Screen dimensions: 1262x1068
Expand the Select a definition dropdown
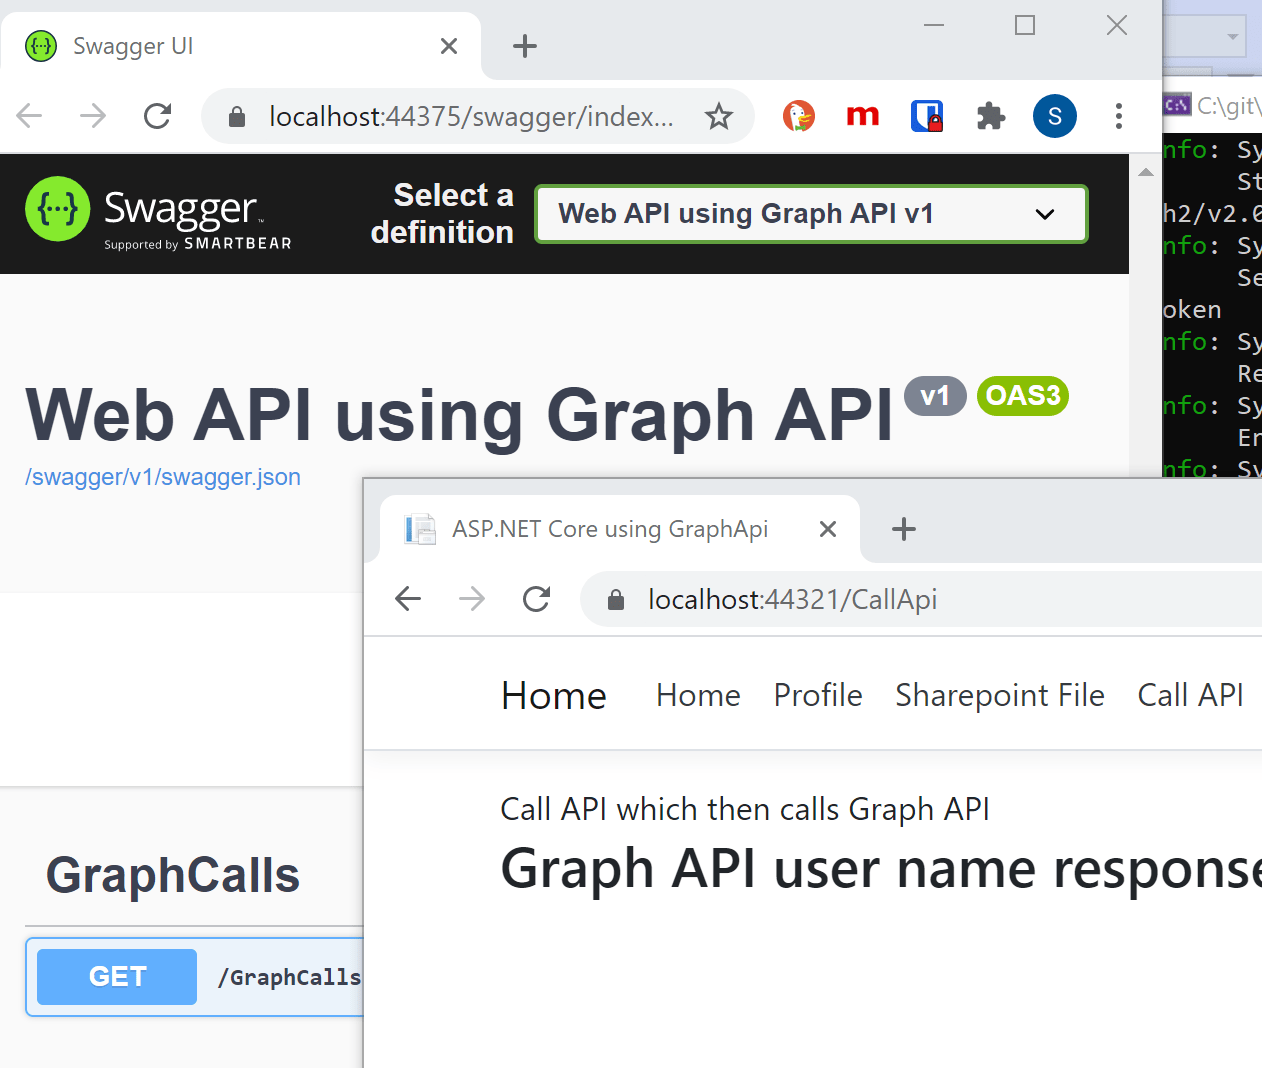coord(810,214)
